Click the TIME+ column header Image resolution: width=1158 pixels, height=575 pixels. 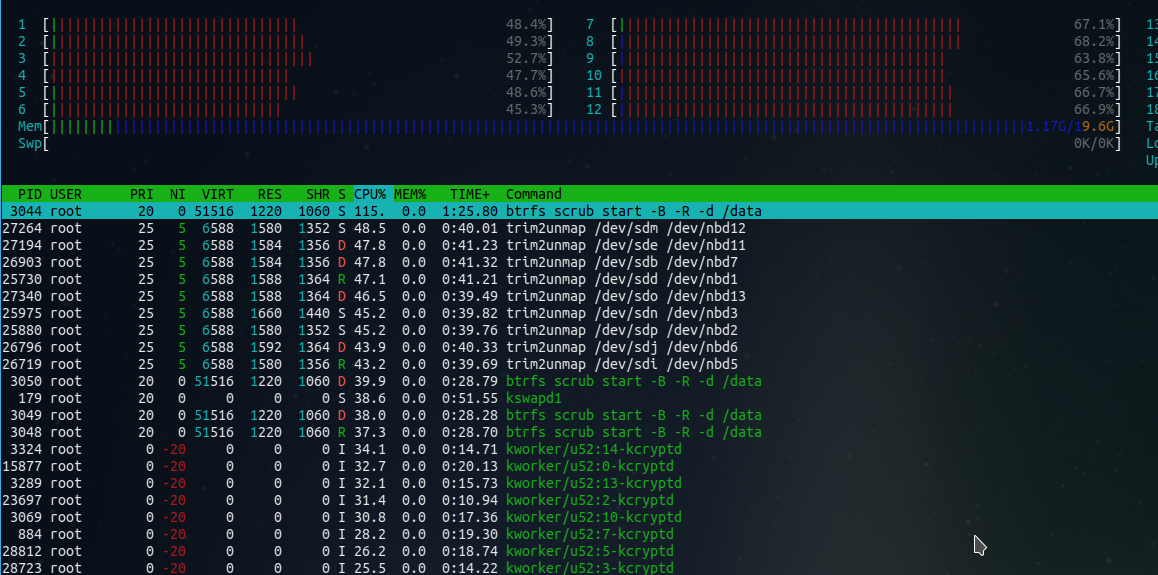pyautogui.click(x=470, y=194)
